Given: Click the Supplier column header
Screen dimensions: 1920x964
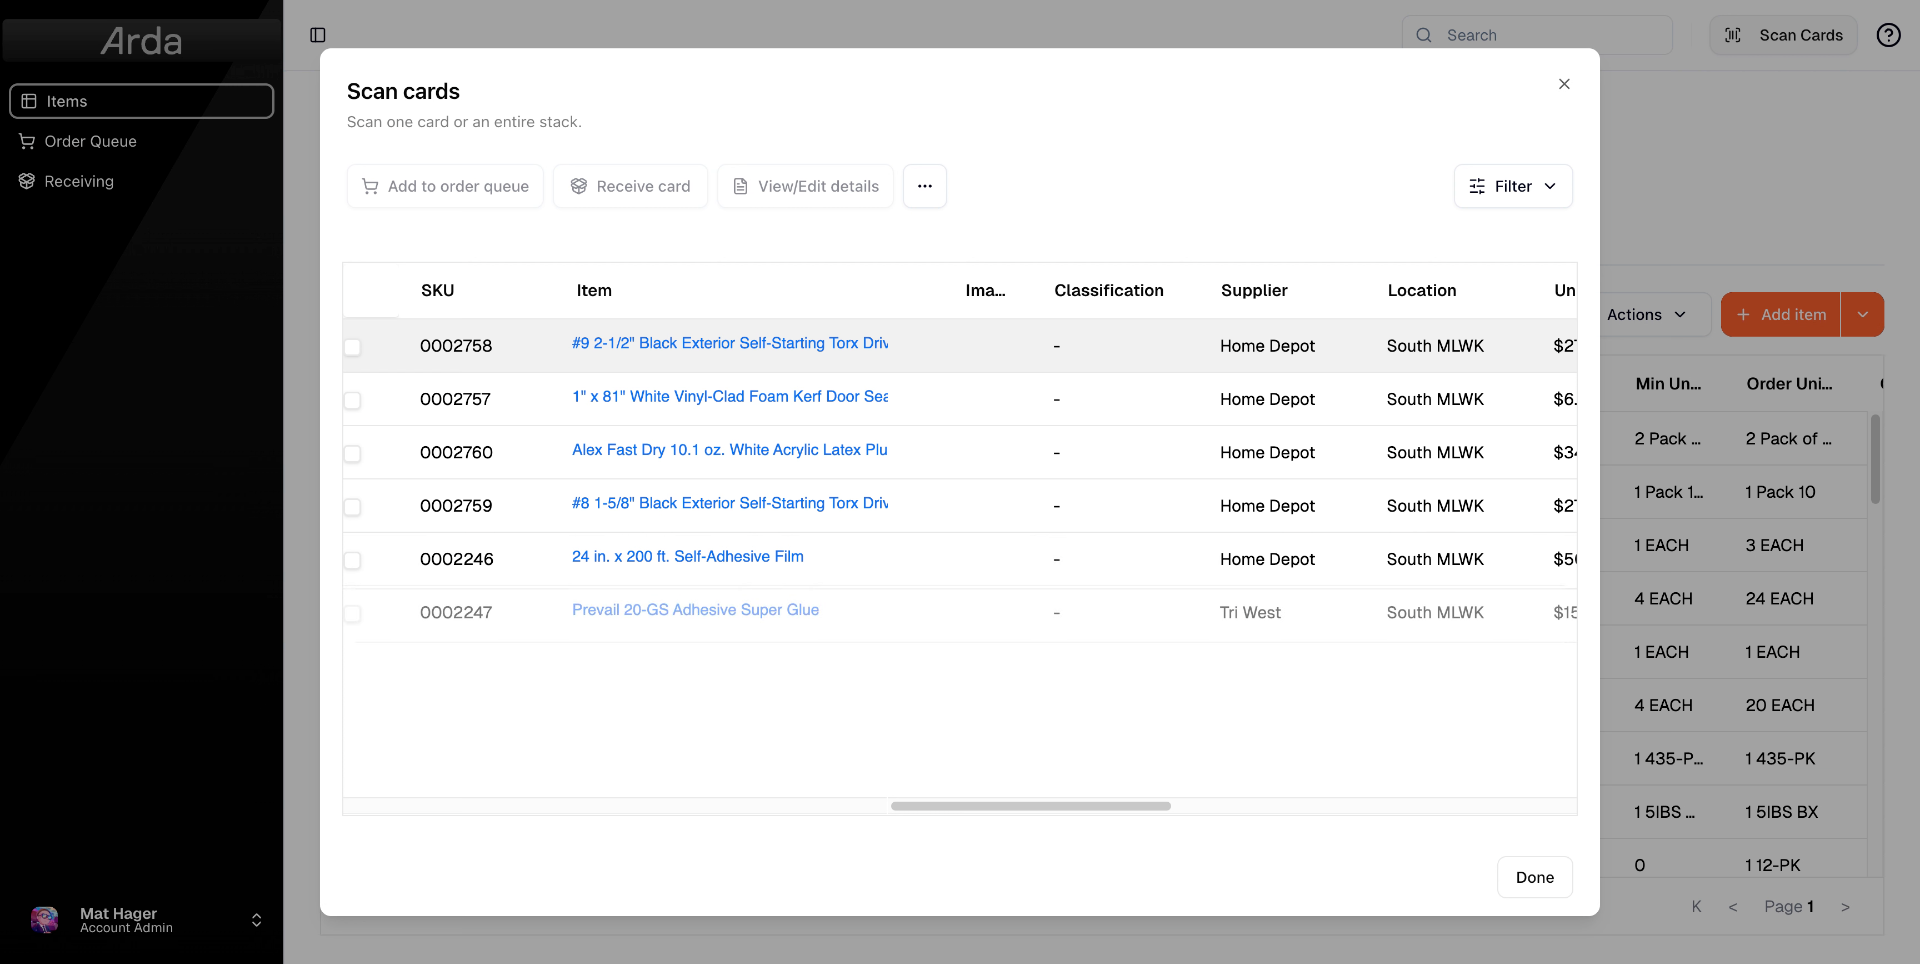Looking at the screenshot, I should [x=1254, y=290].
